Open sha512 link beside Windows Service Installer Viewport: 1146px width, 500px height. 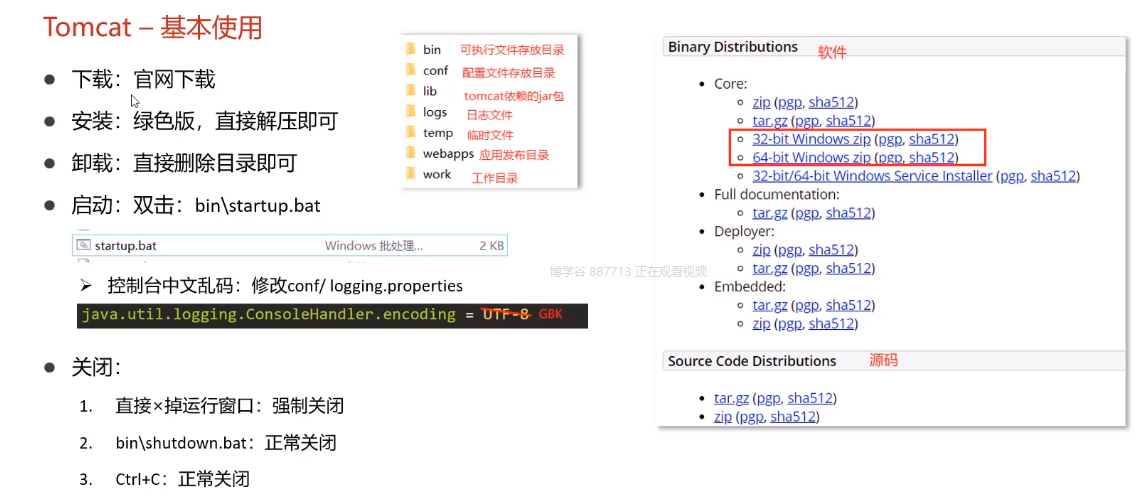point(1053,175)
